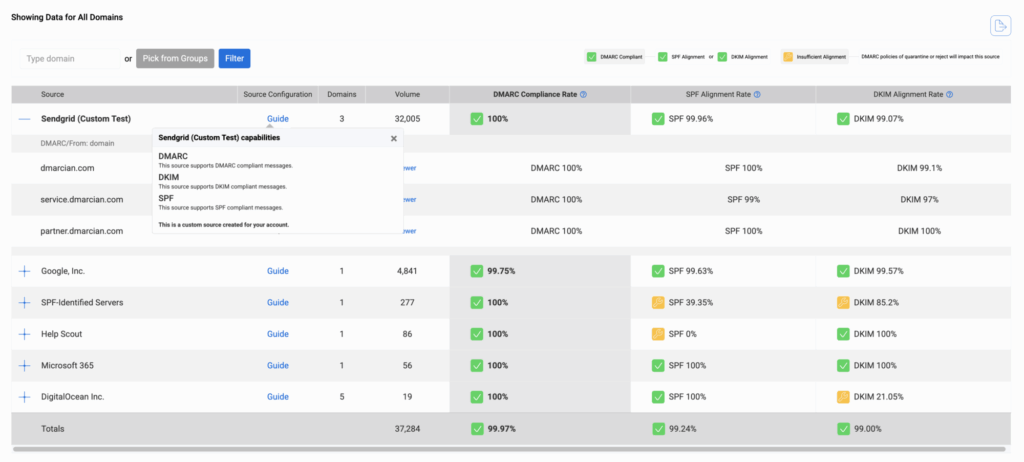Click DKIM 97% cell for service.dmarcian.com

[920, 199]
